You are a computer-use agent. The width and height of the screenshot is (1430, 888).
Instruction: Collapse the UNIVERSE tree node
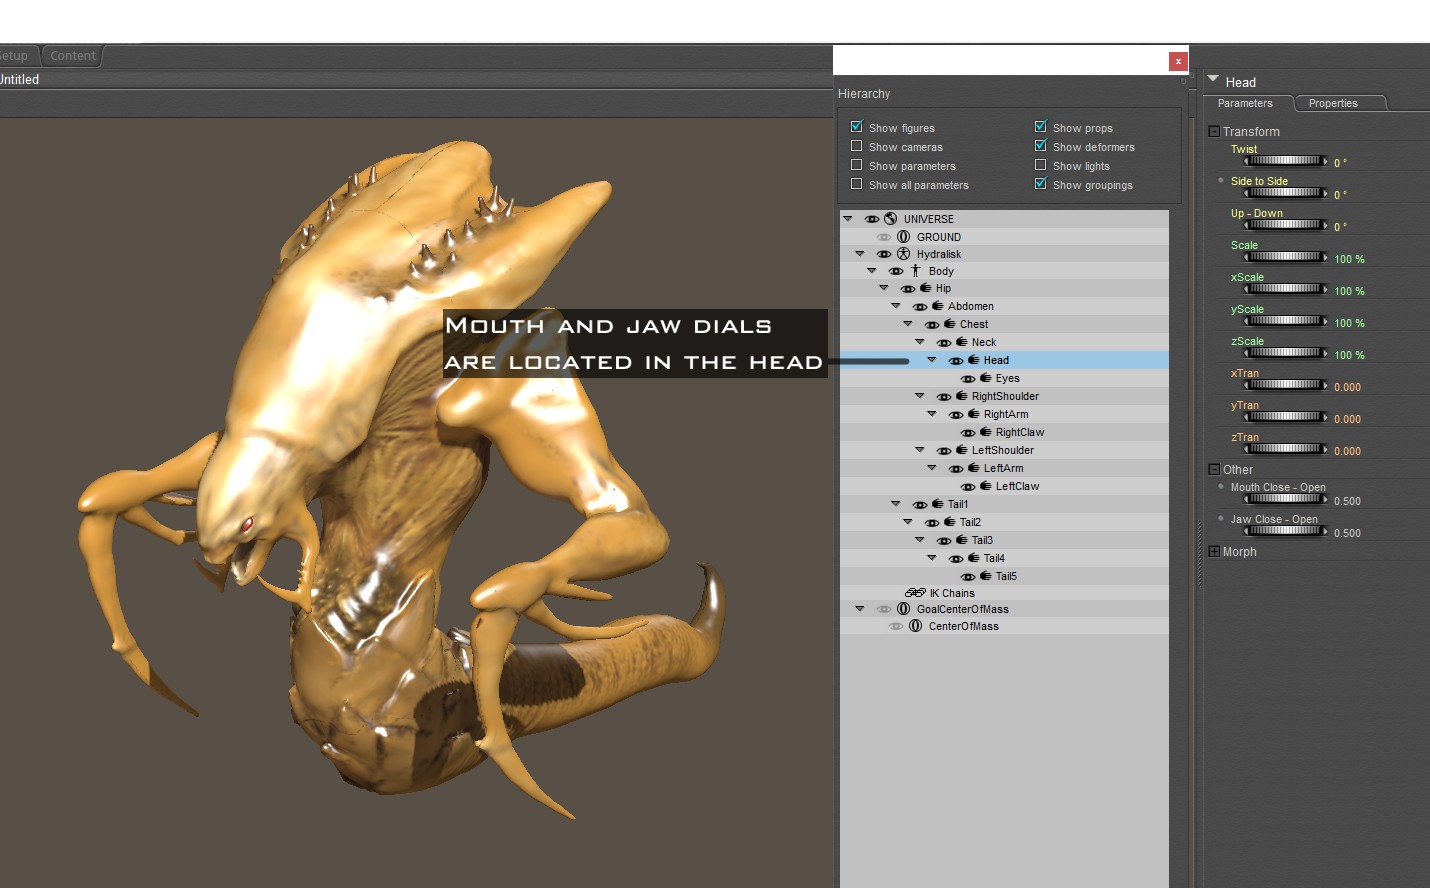(848, 218)
